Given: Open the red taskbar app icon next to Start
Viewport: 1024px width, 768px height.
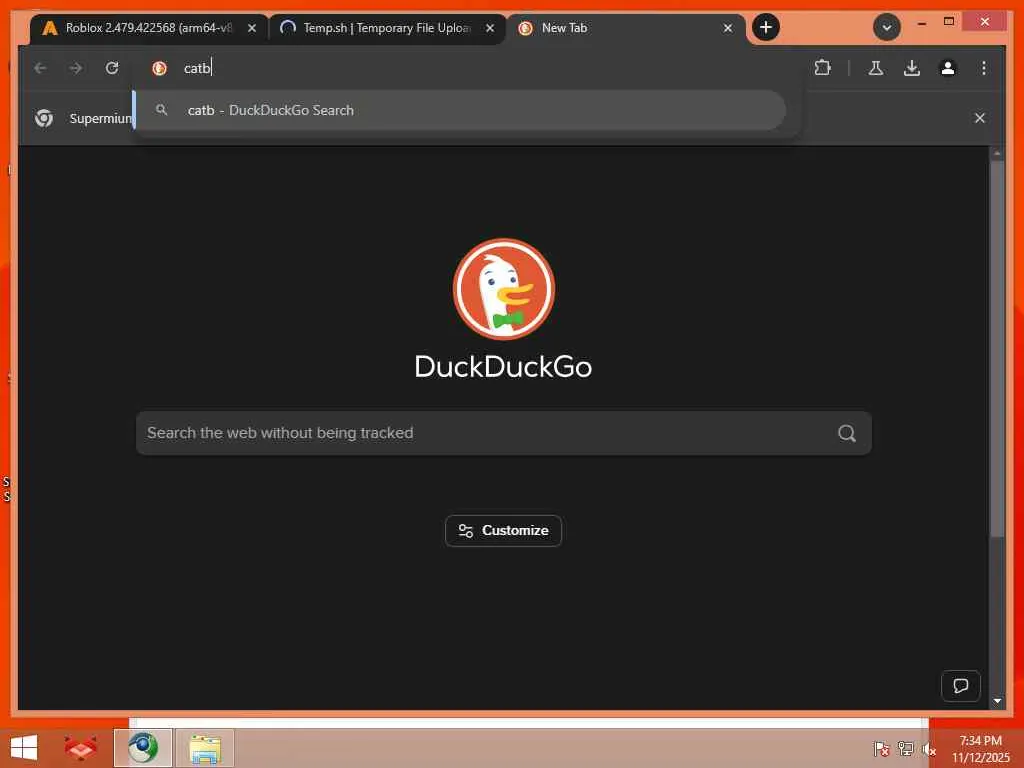Looking at the screenshot, I should [x=81, y=748].
